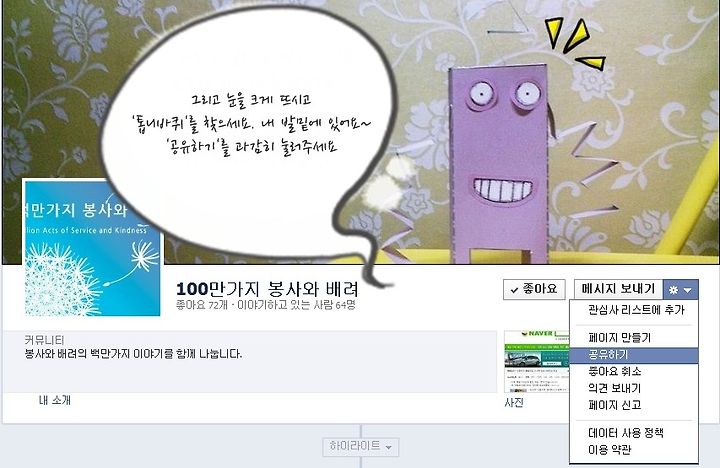The height and width of the screenshot is (468, 720).
Task: Click the page title 100만가지 봉사와 배려
Action: pos(267,289)
